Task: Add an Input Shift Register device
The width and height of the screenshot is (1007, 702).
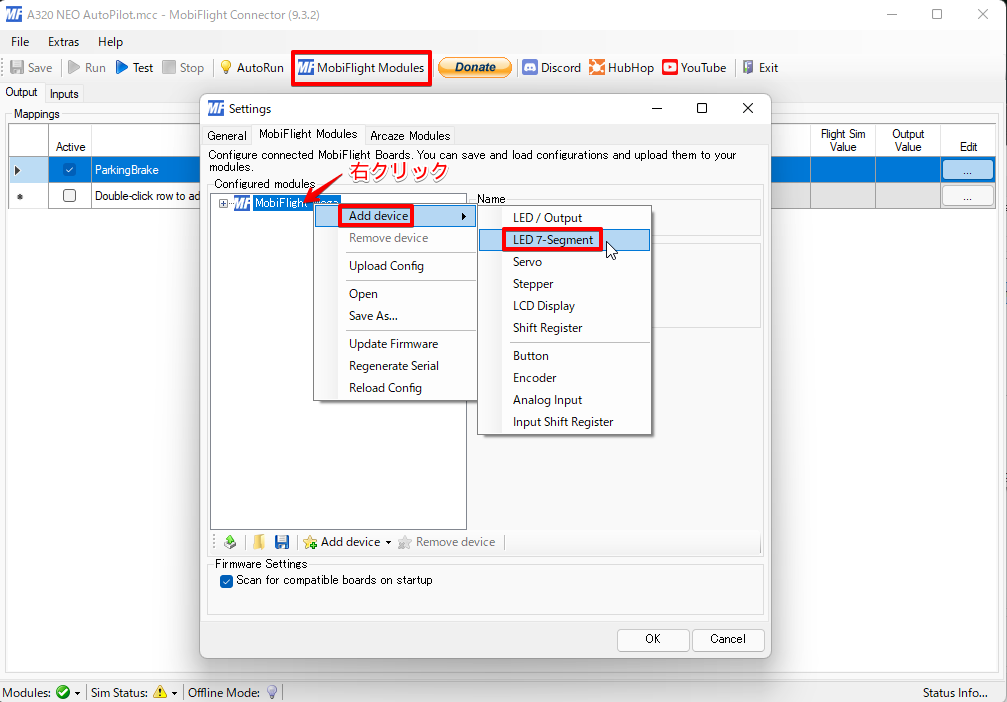Action: point(565,422)
